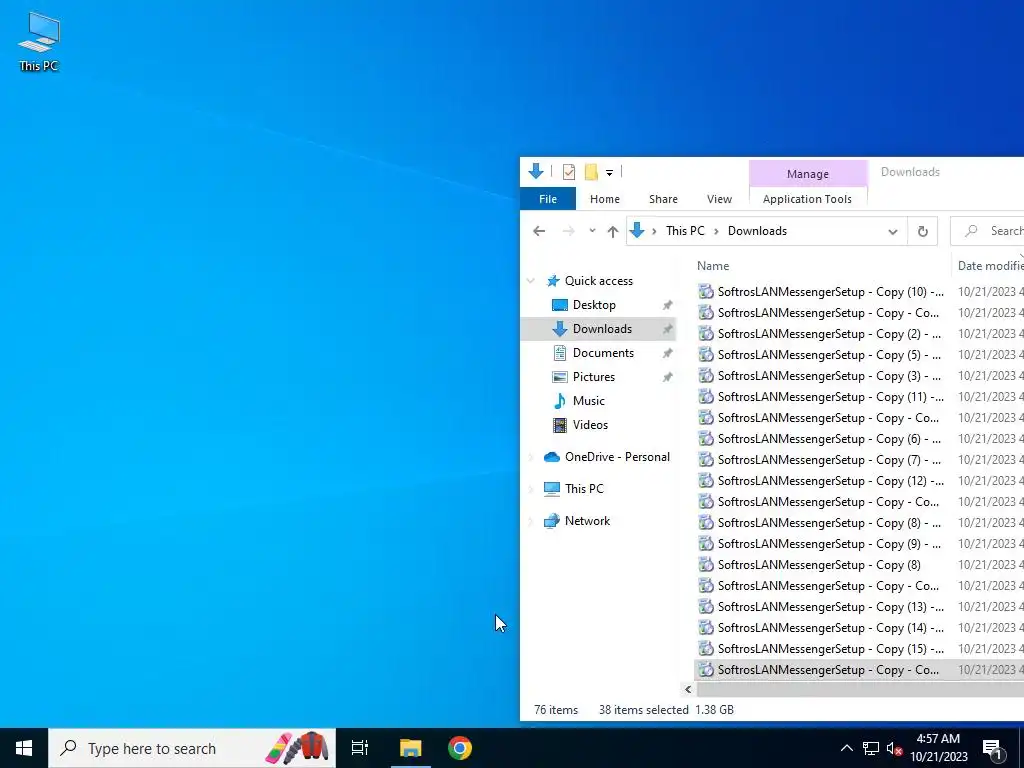Collapse the Quick access tree node
This screenshot has height=768, width=1024.
530,281
